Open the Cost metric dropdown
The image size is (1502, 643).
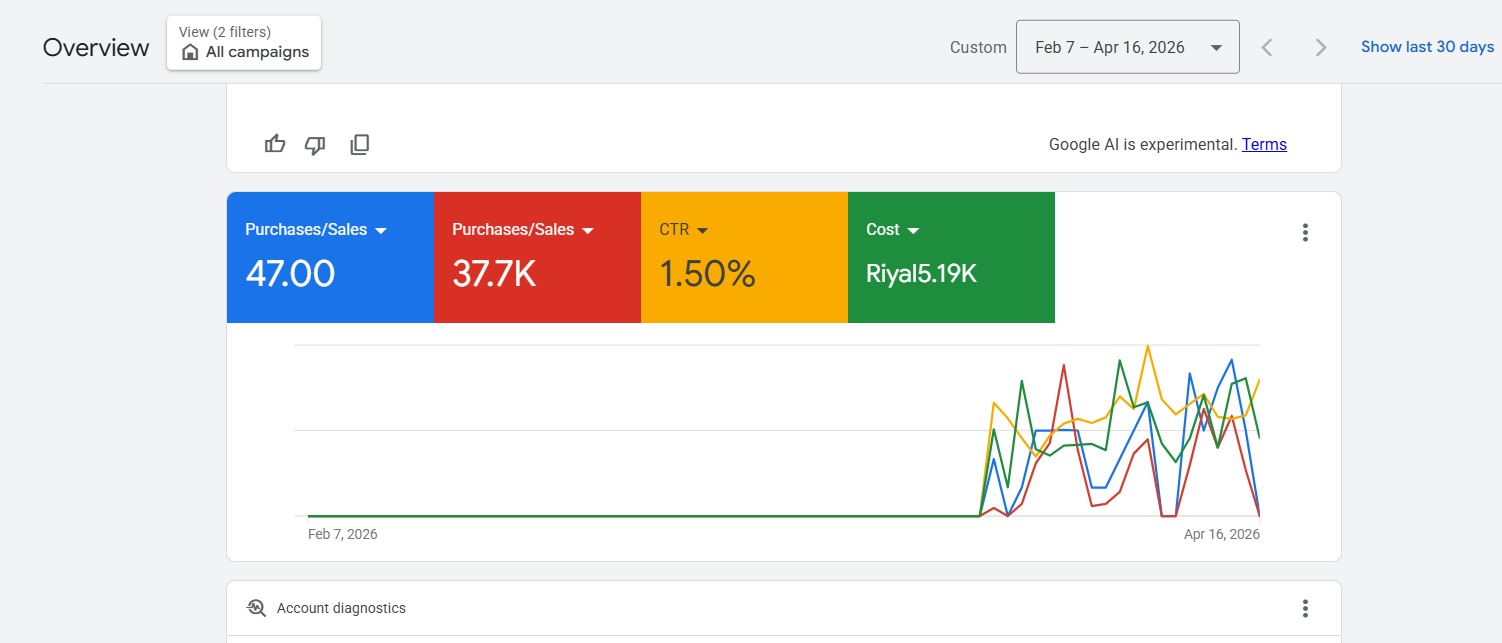(x=912, y=231)
